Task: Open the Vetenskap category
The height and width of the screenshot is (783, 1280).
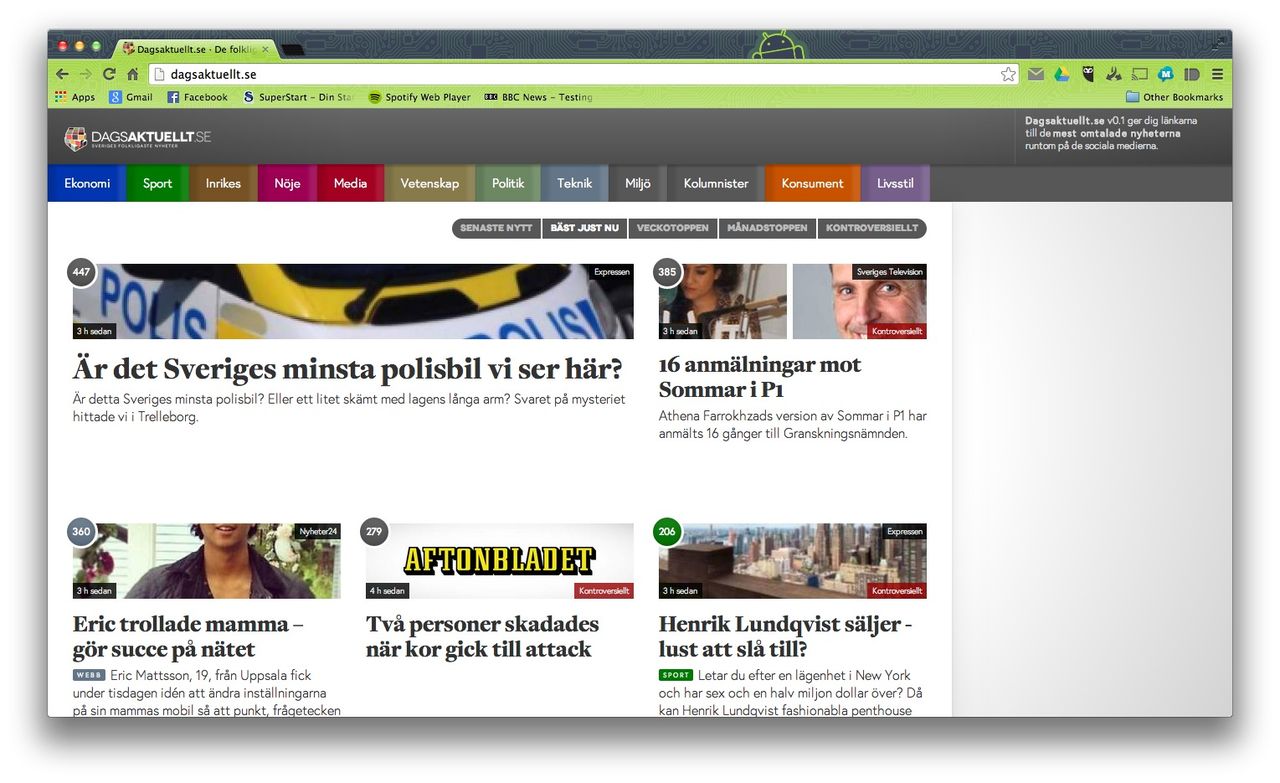Action: (430, 184)
